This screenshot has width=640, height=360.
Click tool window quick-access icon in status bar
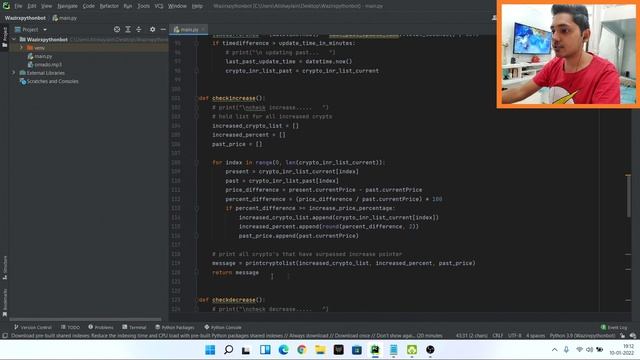pos(4,336)
